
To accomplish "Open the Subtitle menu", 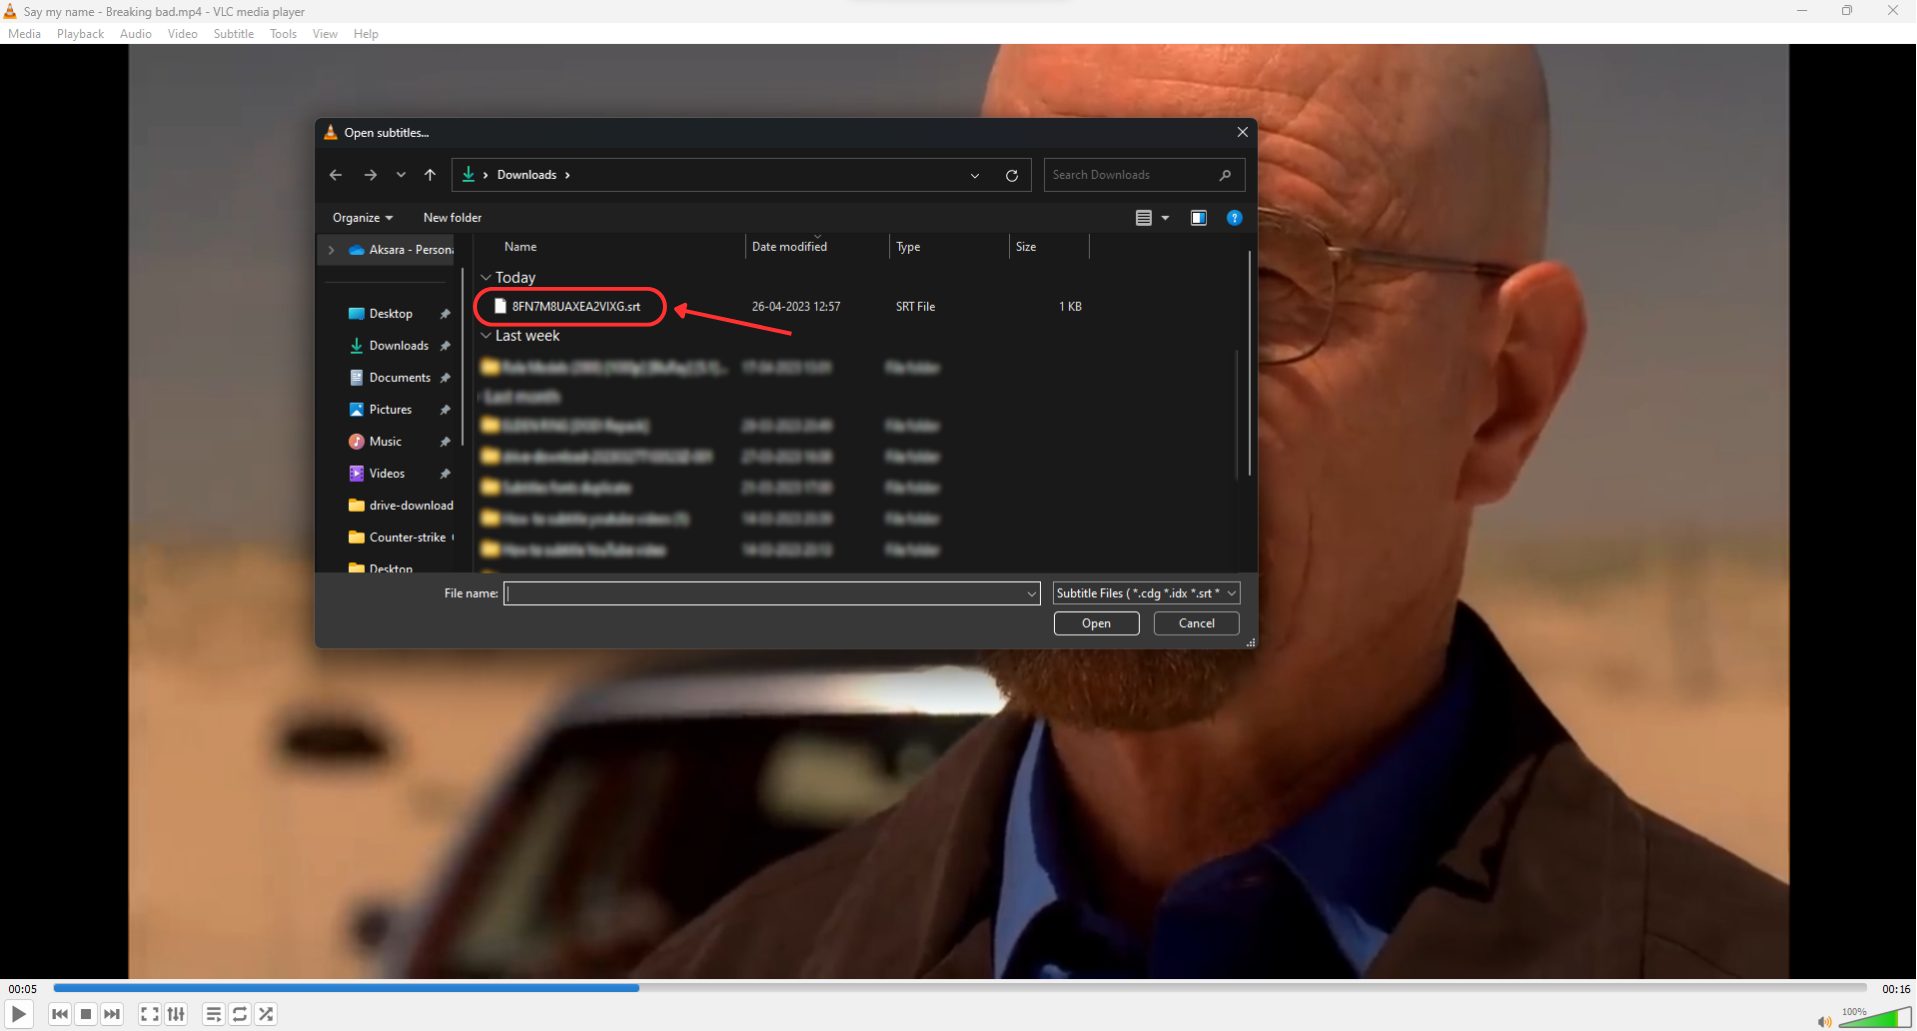I will click(x=233, y=34).
